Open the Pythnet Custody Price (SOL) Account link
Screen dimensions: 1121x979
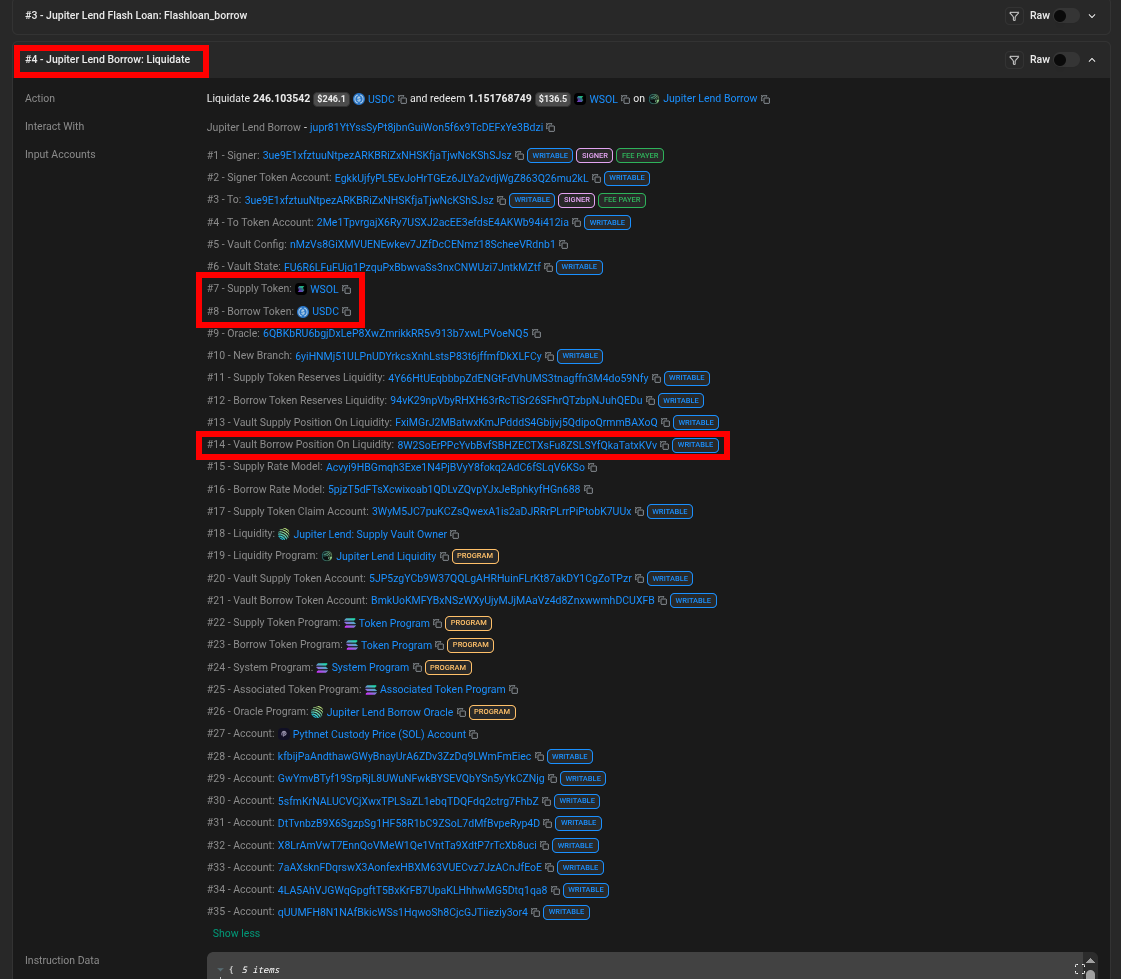pos(379,734)
